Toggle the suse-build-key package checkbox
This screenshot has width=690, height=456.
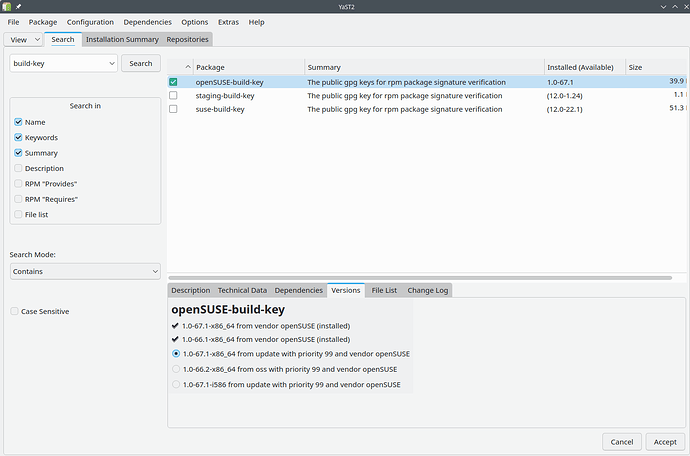click(x=173, y=109)
